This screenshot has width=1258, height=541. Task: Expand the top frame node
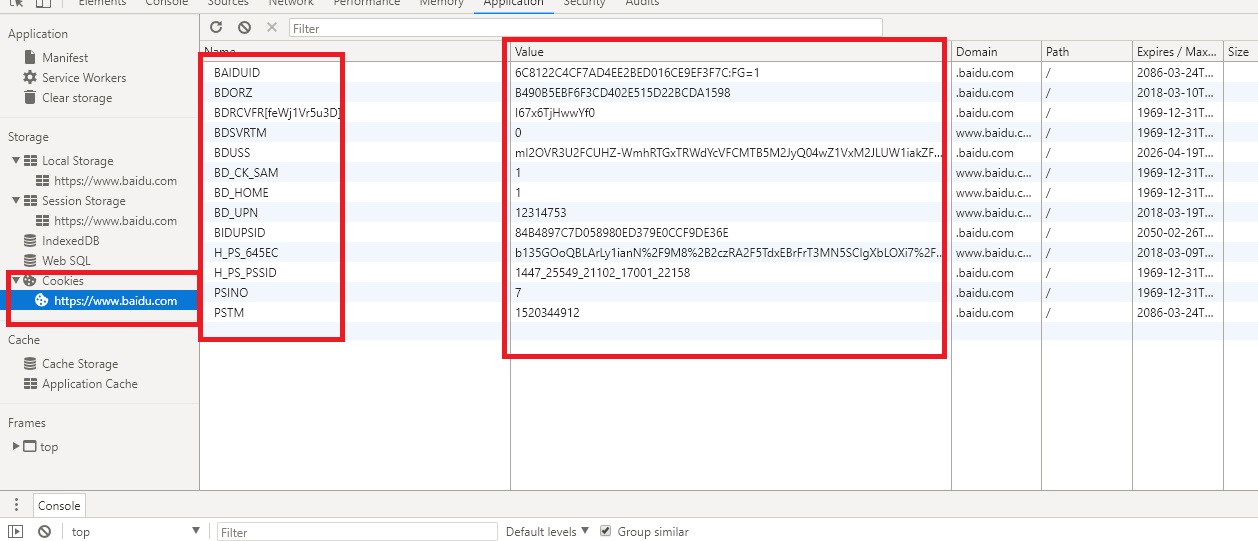coord(16,446)
